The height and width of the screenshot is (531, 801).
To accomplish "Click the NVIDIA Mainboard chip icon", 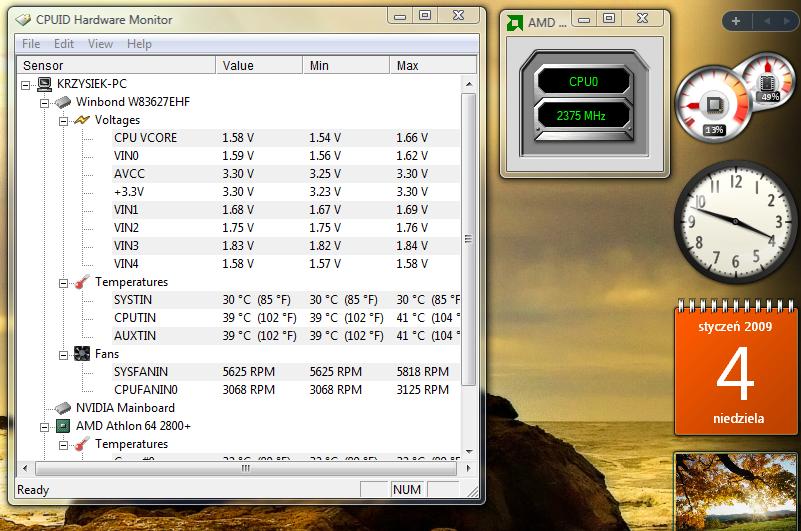I will tap(62, 408).
